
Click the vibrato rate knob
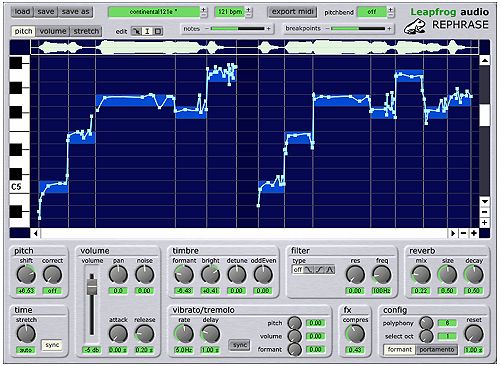click(x=184, y=334)
